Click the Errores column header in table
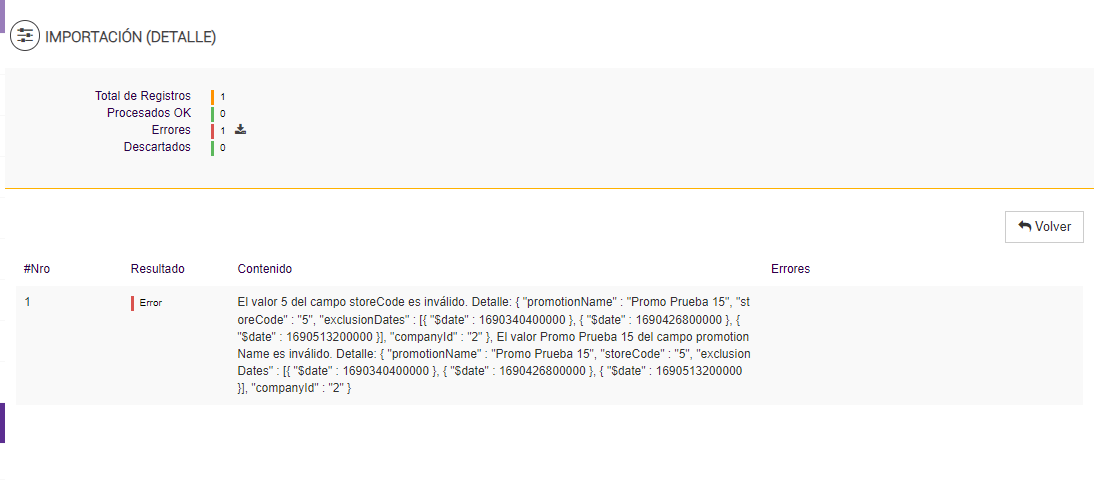 (x=790, y=269)
